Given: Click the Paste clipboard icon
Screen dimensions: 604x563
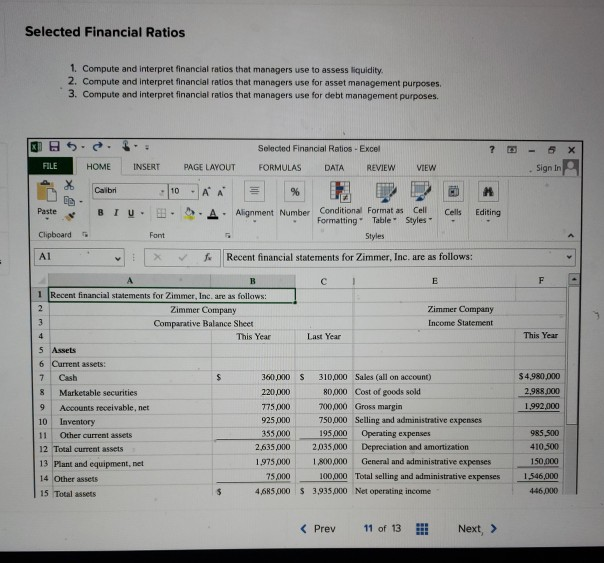Looking at the screenshot, I should [47, 191].
